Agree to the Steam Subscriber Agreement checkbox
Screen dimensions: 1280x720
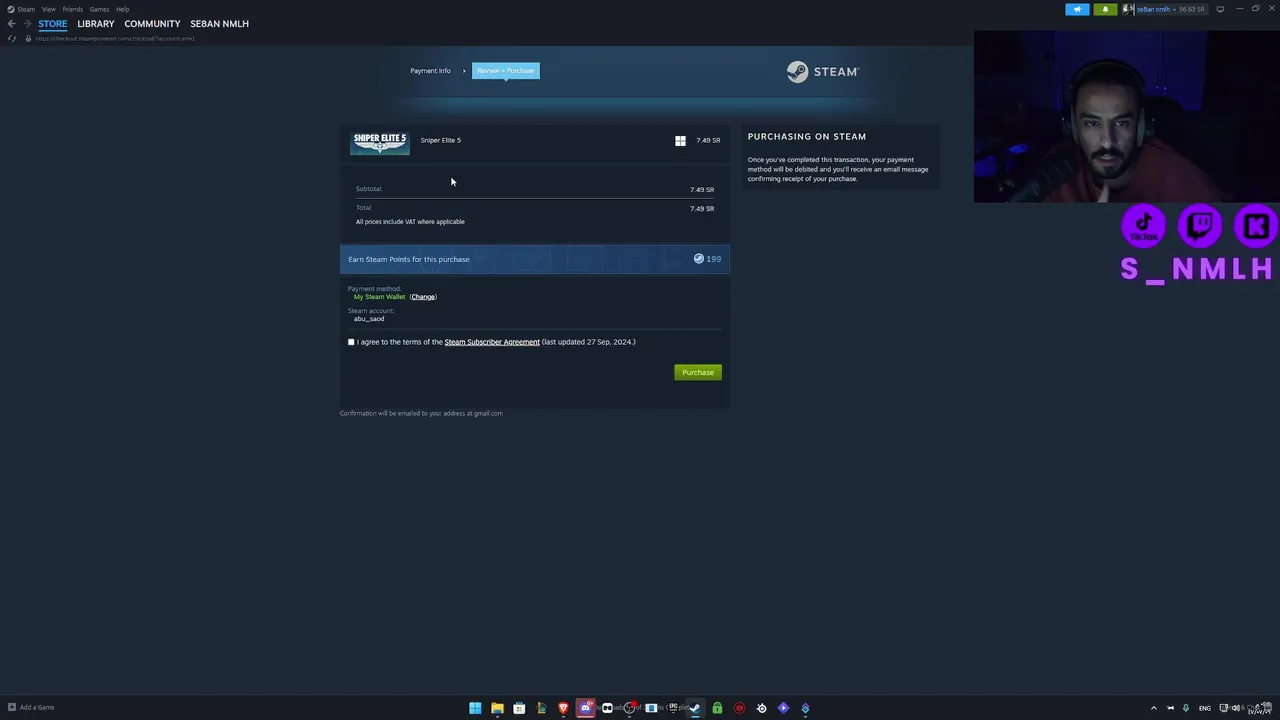point(351,342)
